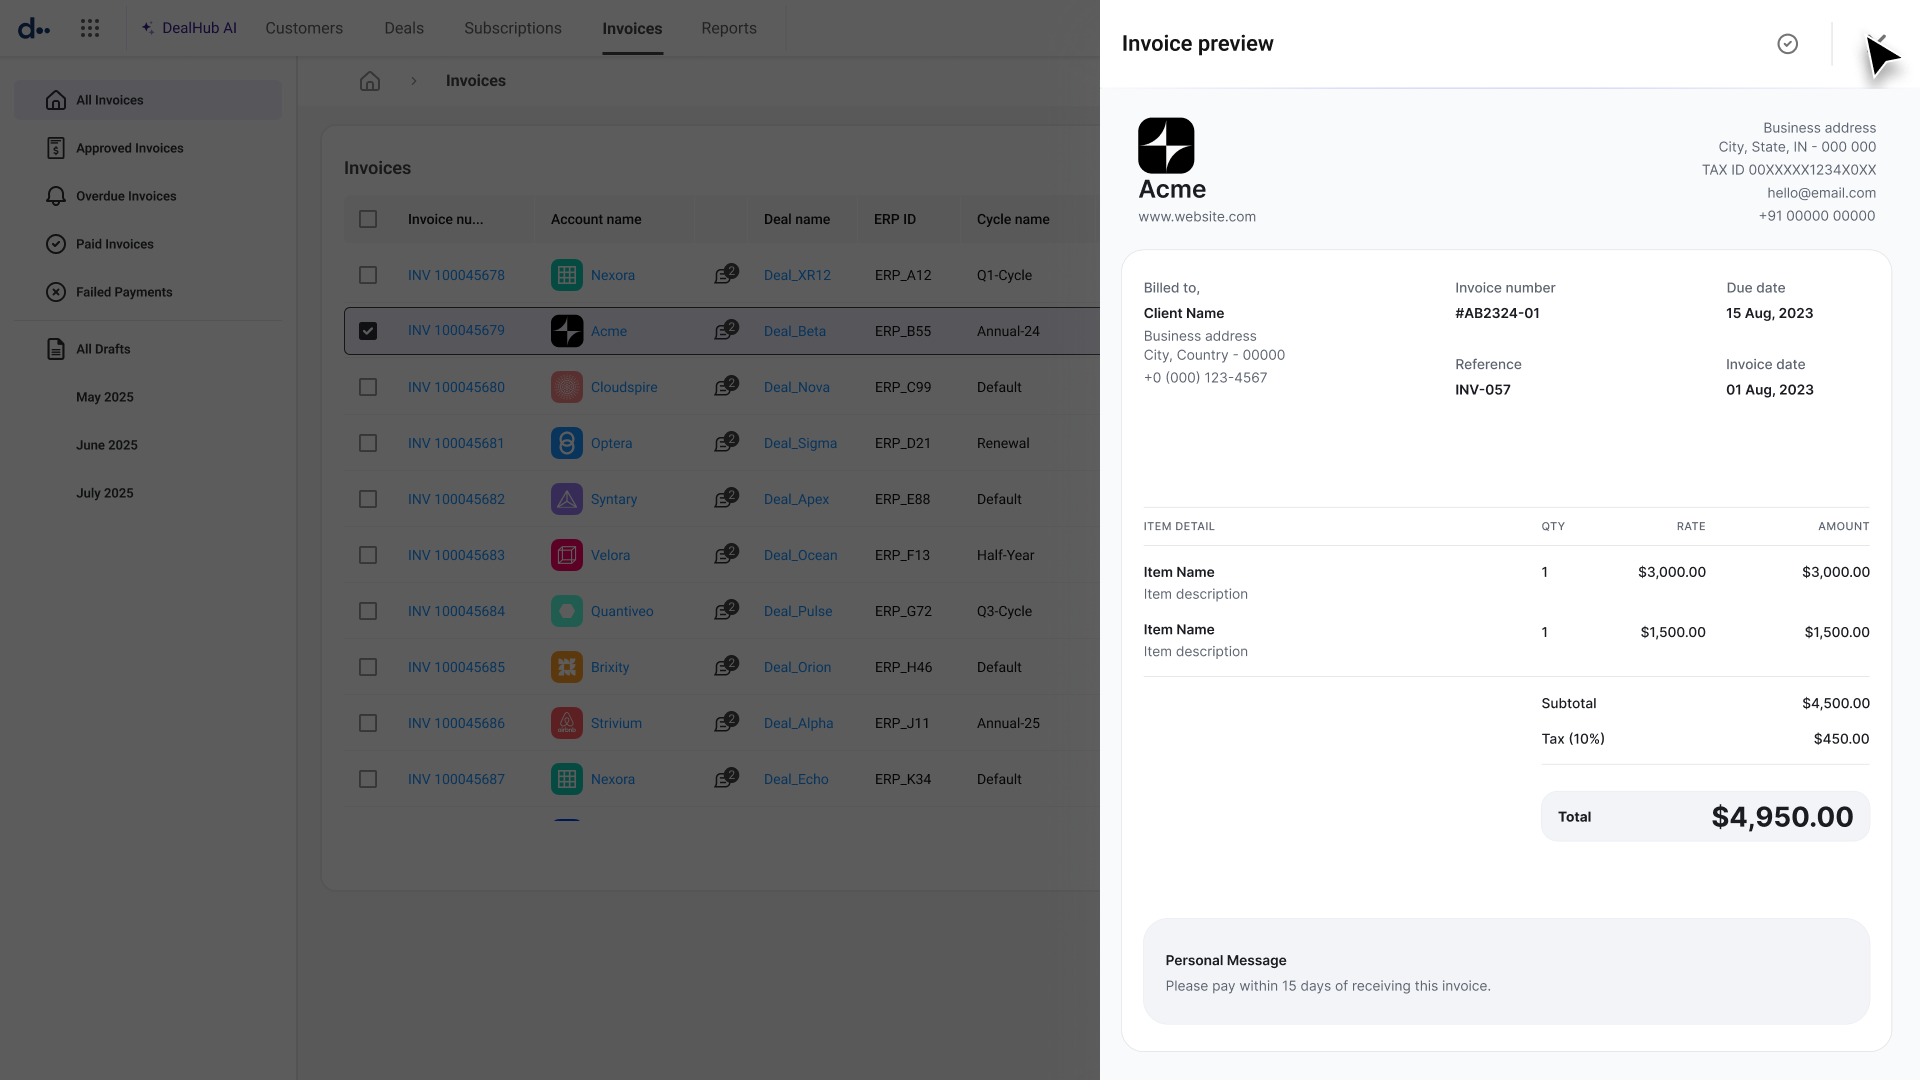Click the Acme logo in invoice row

point(567,331)
